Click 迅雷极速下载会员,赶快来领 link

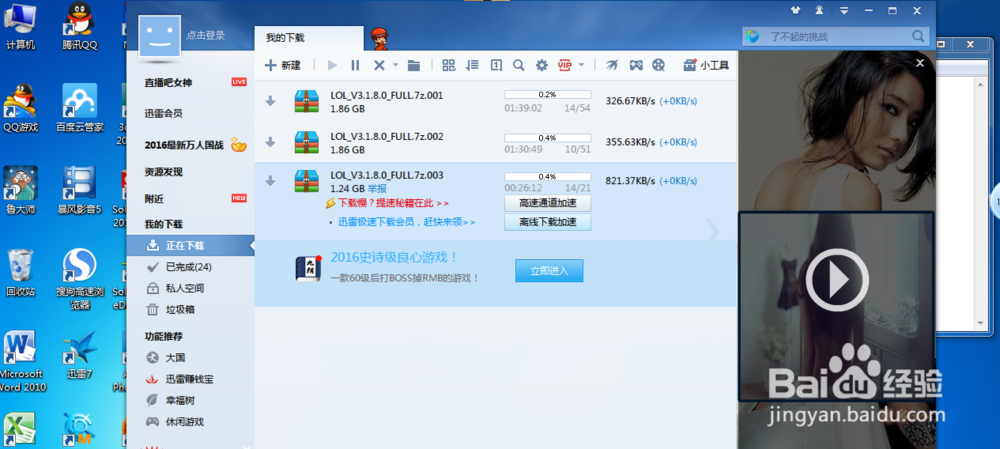406,222
